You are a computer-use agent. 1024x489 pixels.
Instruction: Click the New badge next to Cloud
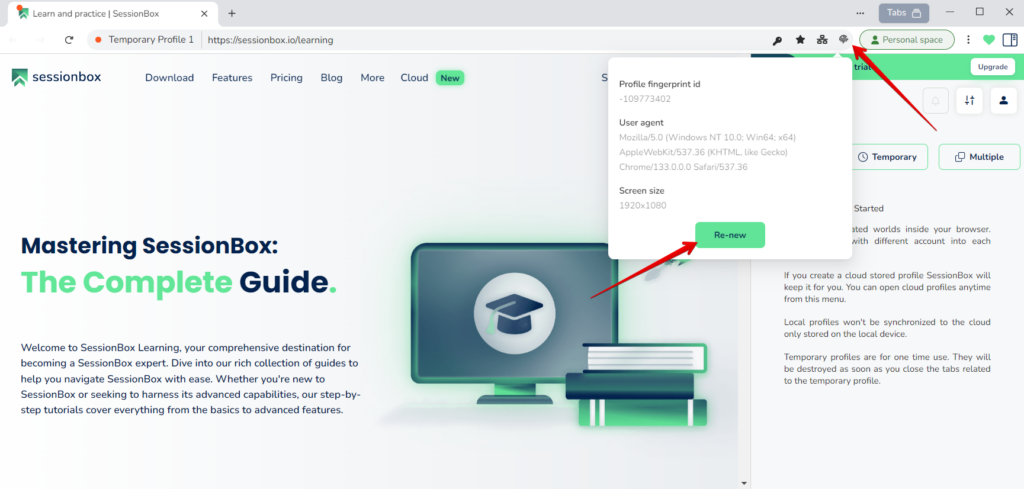click(x=450, y=78)
